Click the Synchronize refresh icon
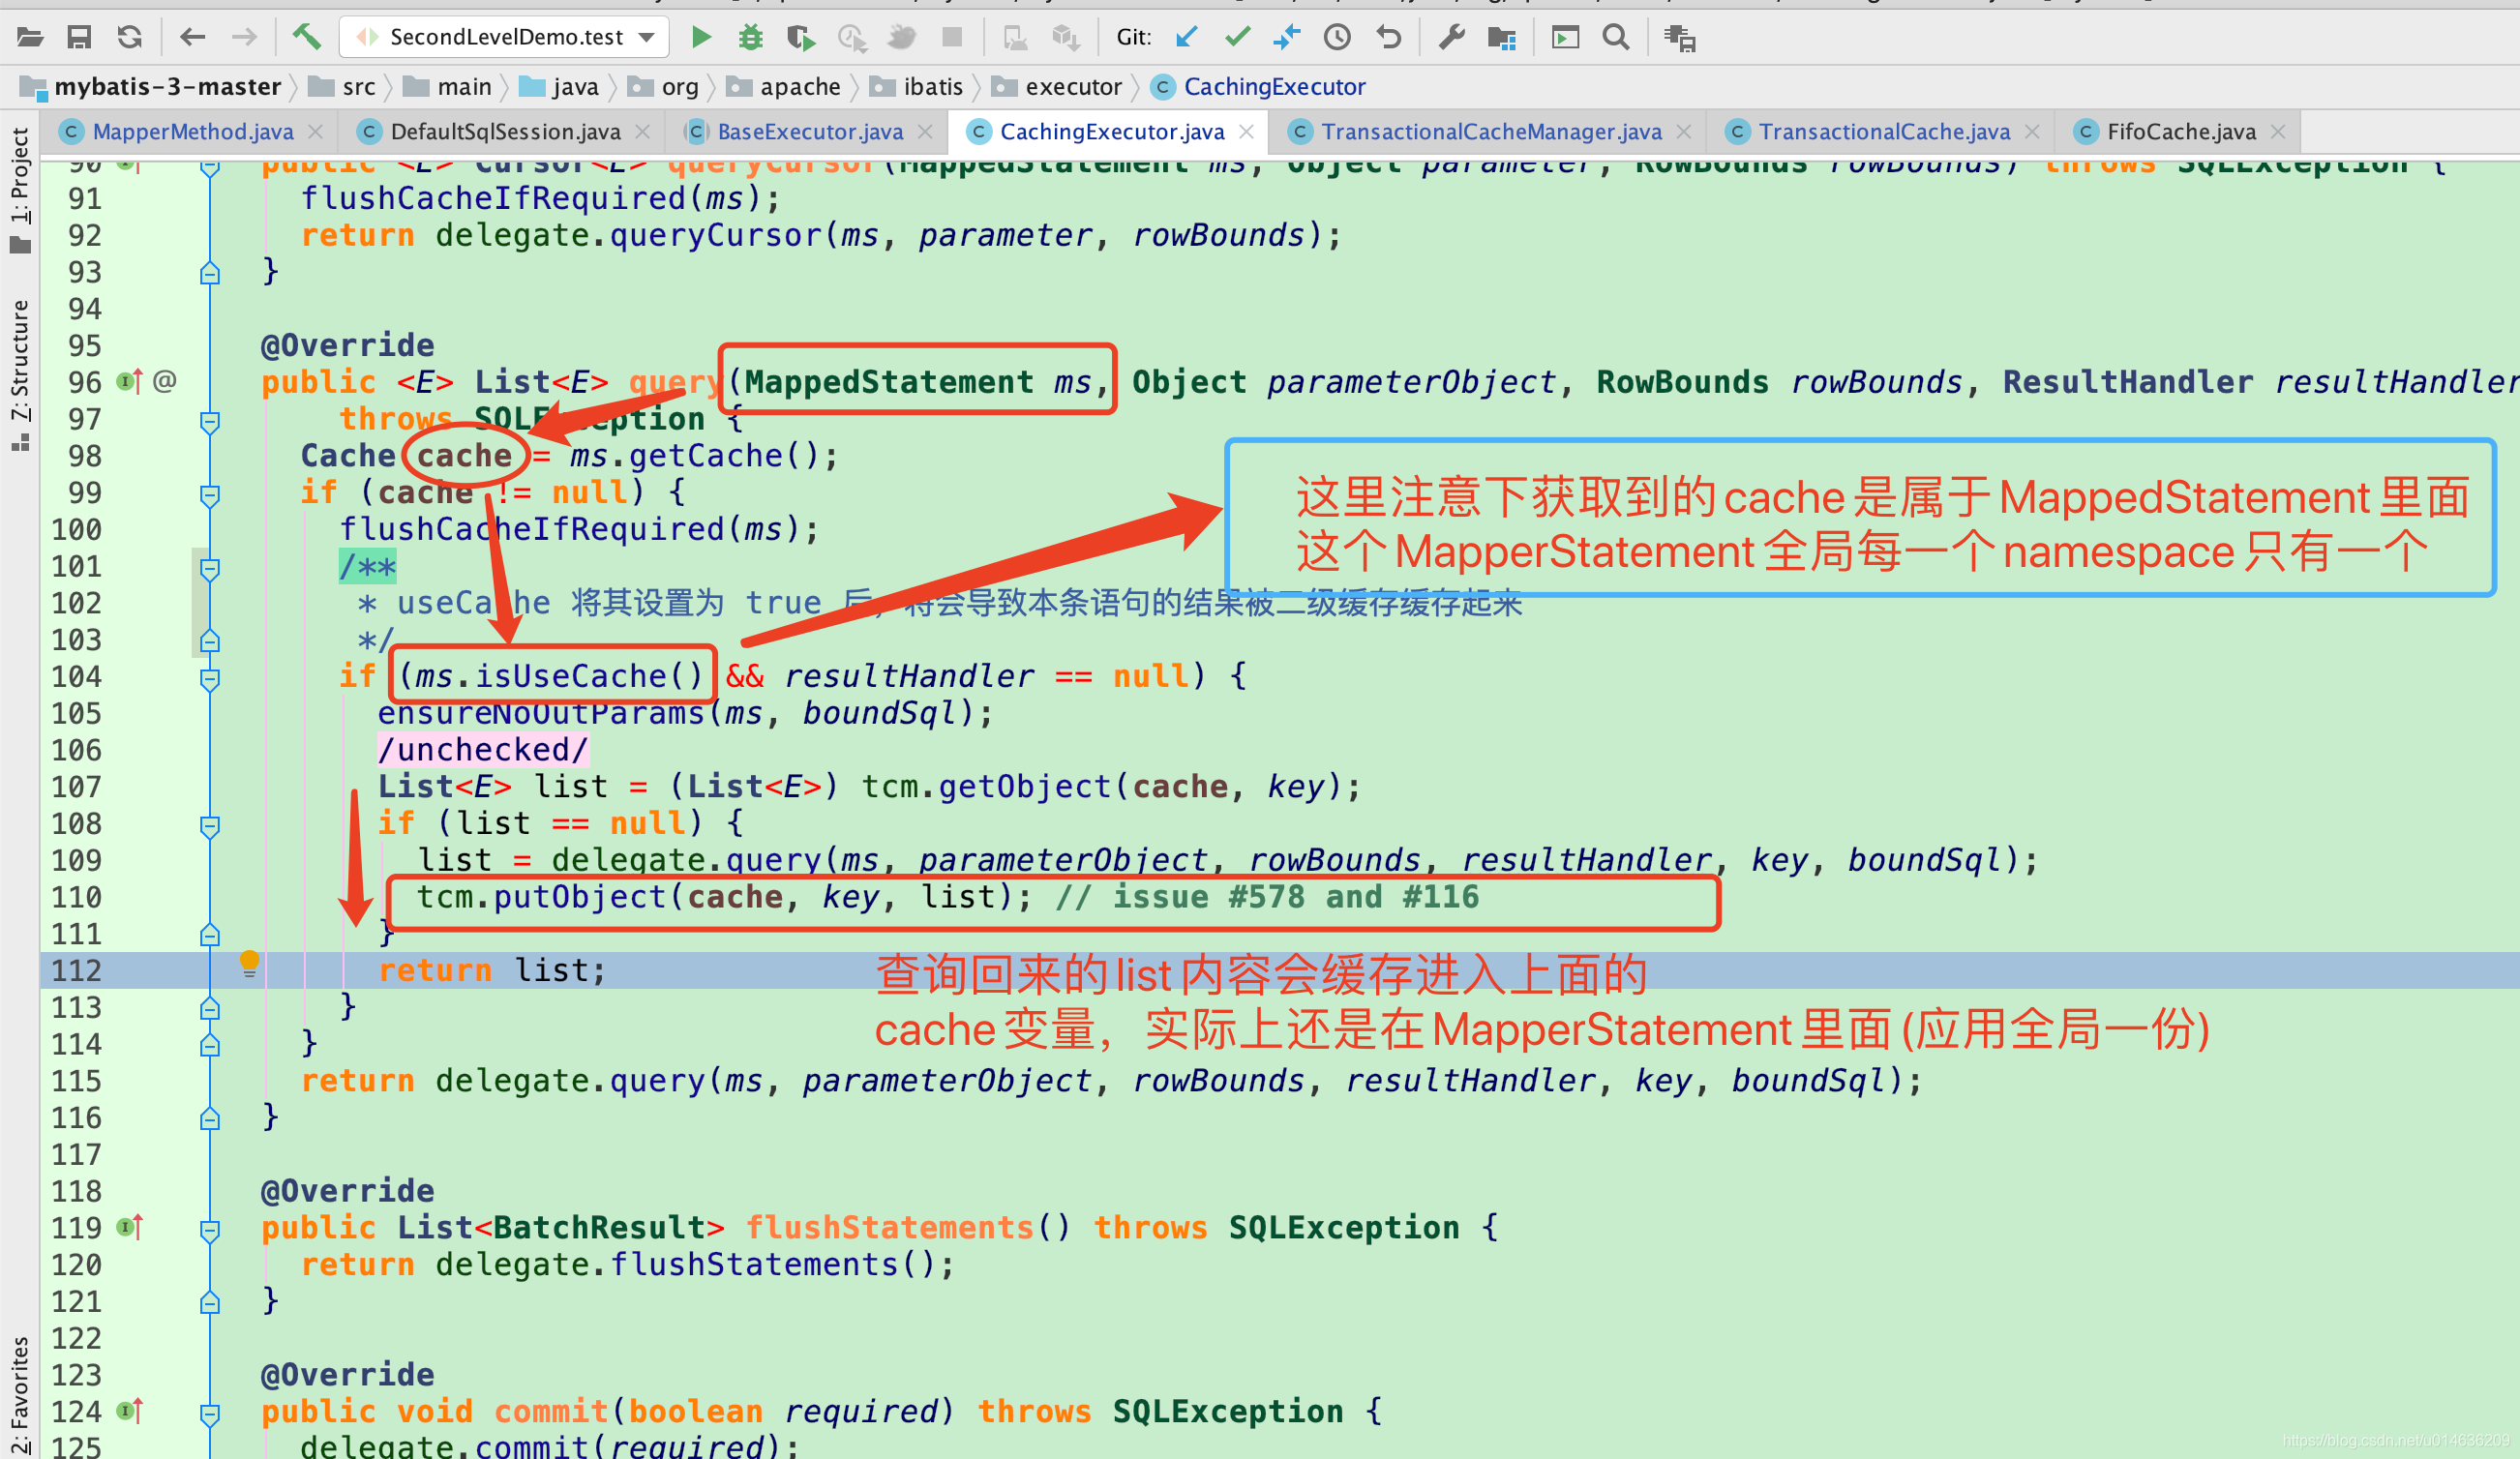 pyautogui.click(x=129, y=38)
